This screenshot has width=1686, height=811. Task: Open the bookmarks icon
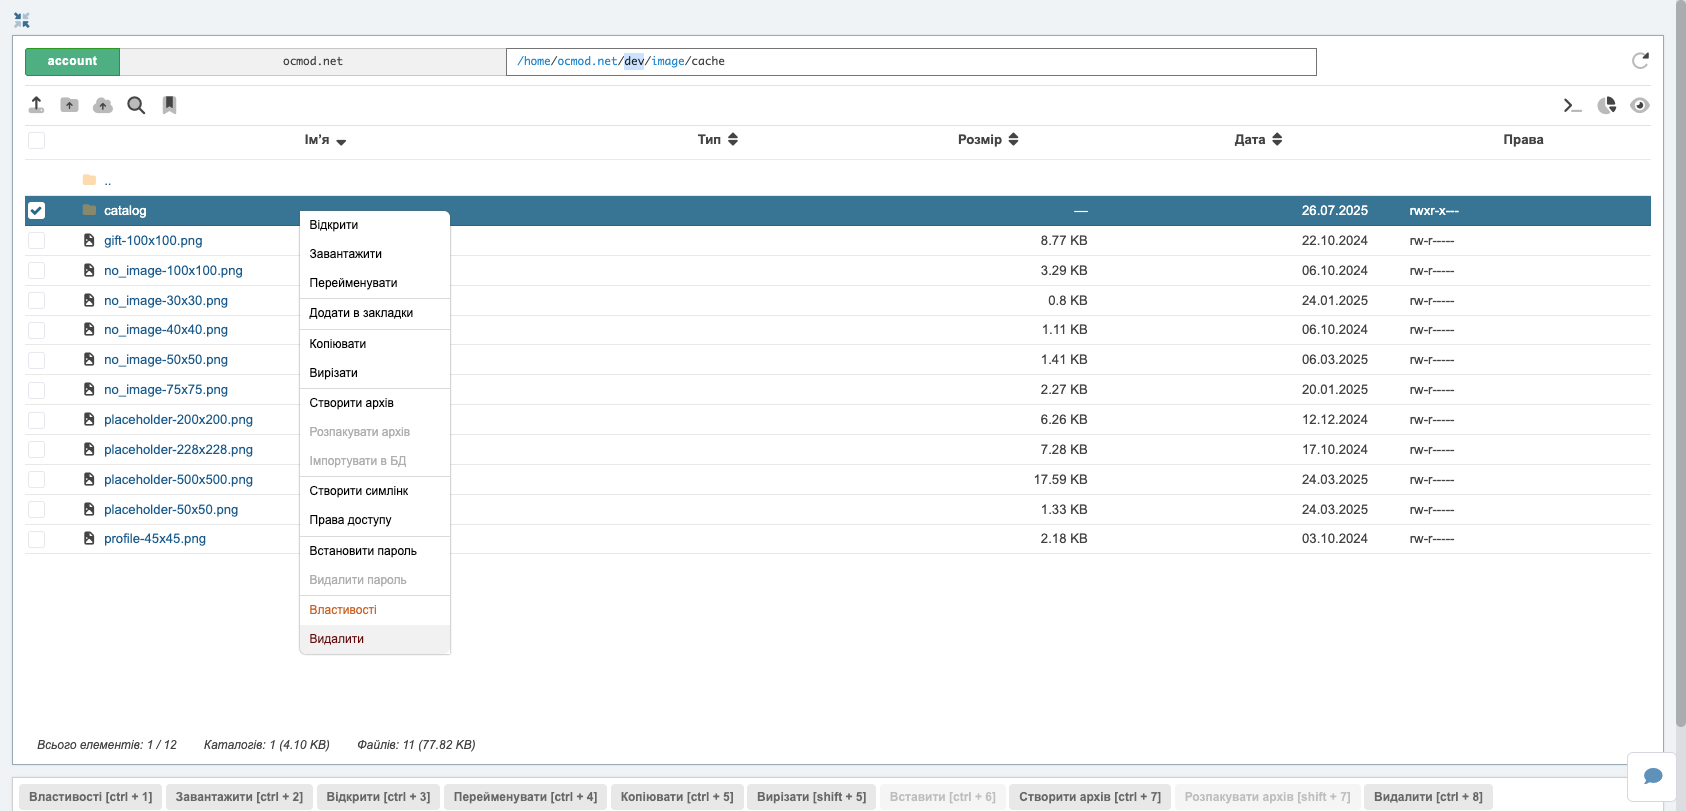[x=170, y=105]
